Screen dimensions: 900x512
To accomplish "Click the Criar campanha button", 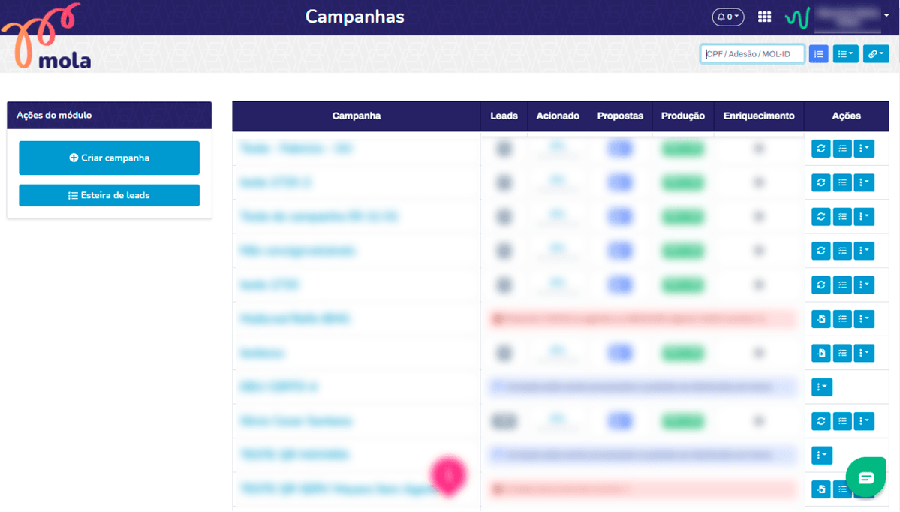I will pos(110,158).
